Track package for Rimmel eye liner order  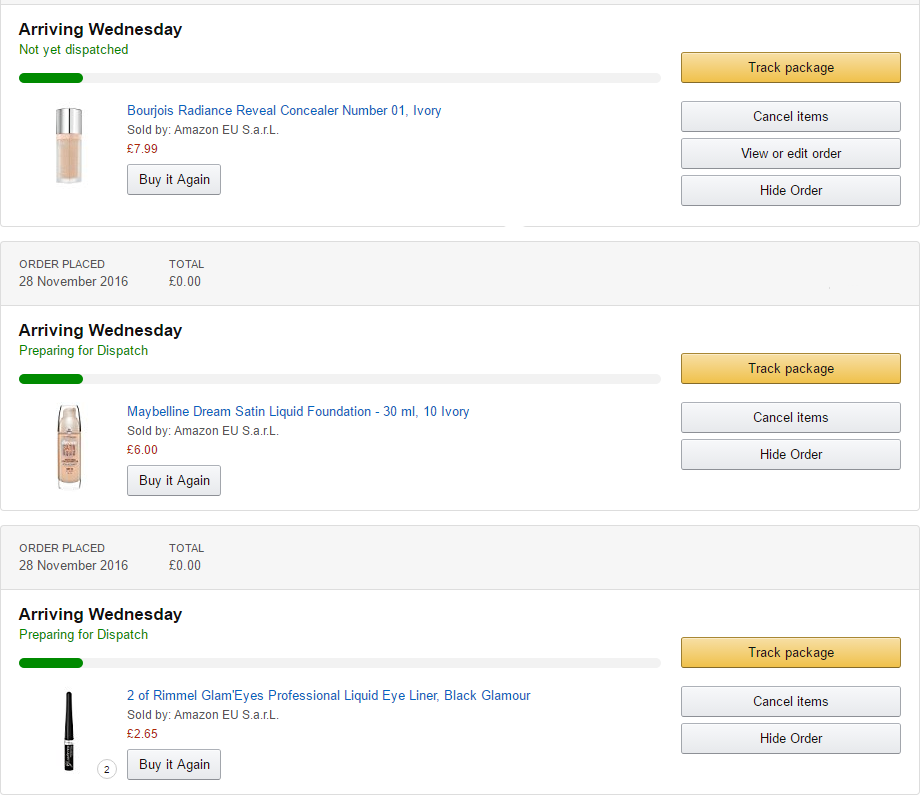click(790, 653)
